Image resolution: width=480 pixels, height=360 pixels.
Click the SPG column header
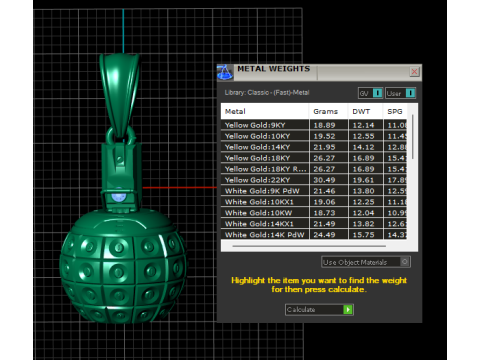395,111
